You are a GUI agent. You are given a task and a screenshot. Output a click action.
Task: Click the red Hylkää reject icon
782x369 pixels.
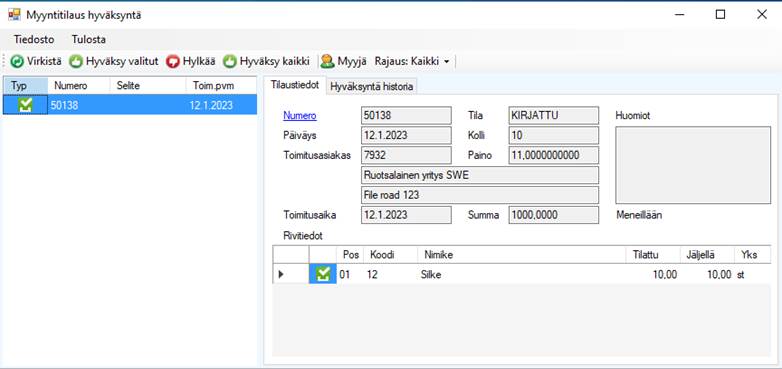point(173,61)
